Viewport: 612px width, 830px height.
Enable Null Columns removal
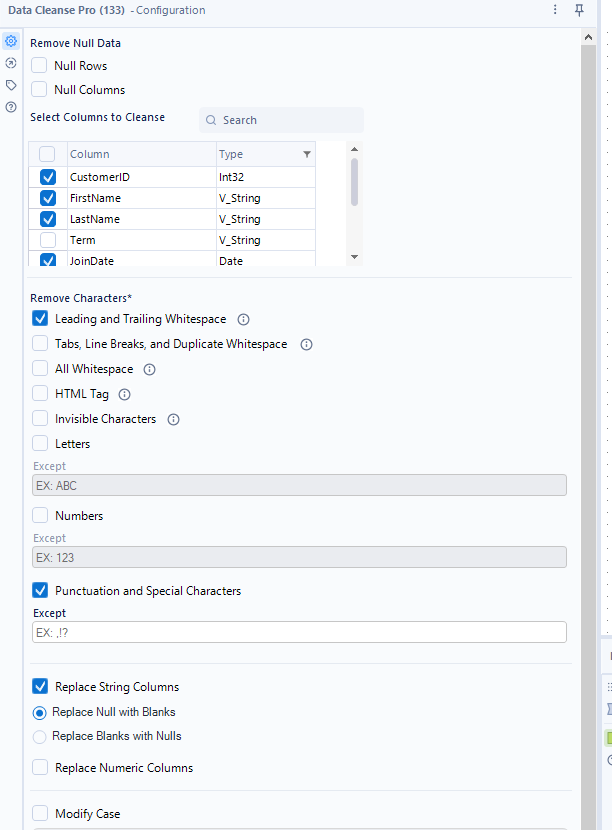[39, 89]
